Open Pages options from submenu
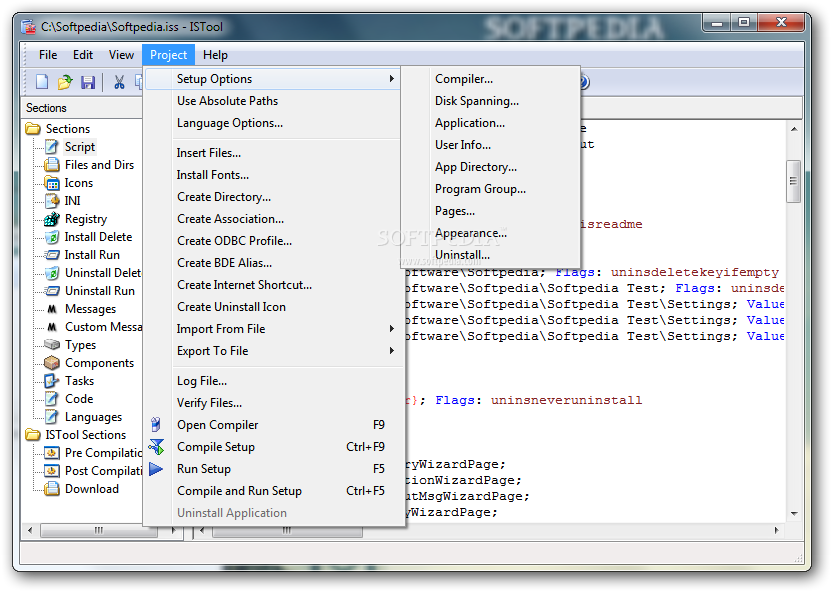The width and height of the screenshot is (832, 592). [x=490, y=211]
